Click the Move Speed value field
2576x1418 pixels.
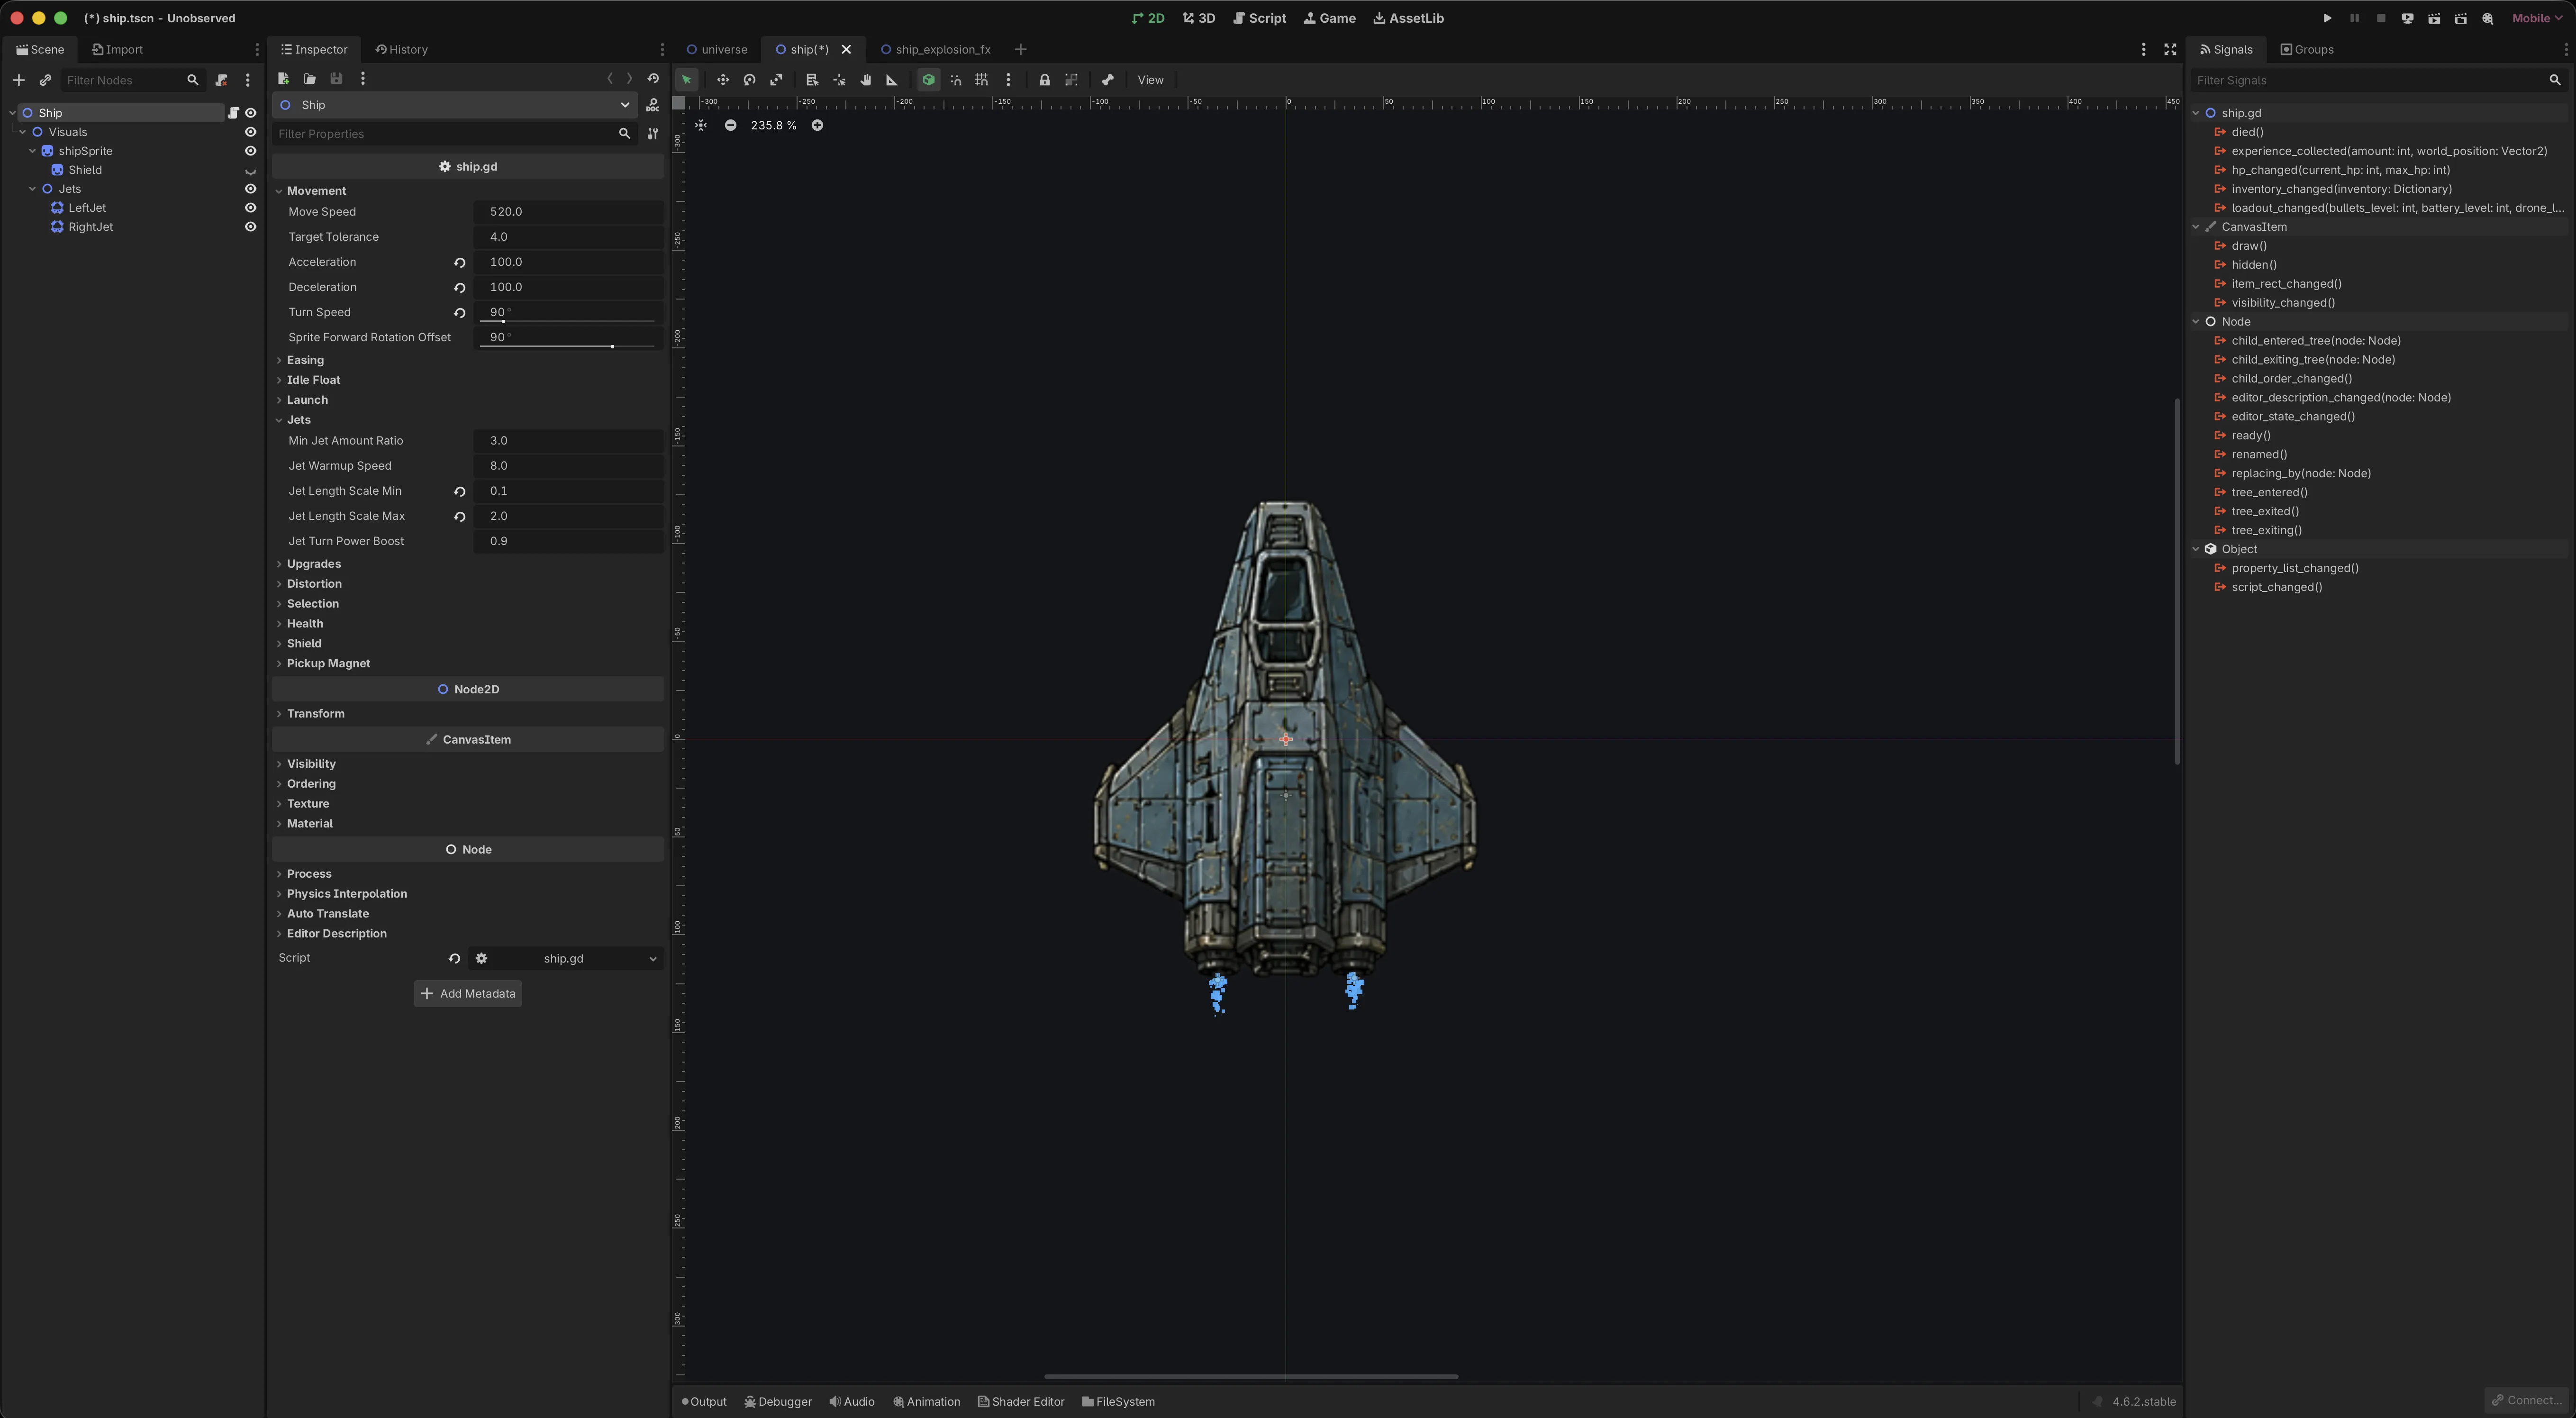(x=568, y=212)
